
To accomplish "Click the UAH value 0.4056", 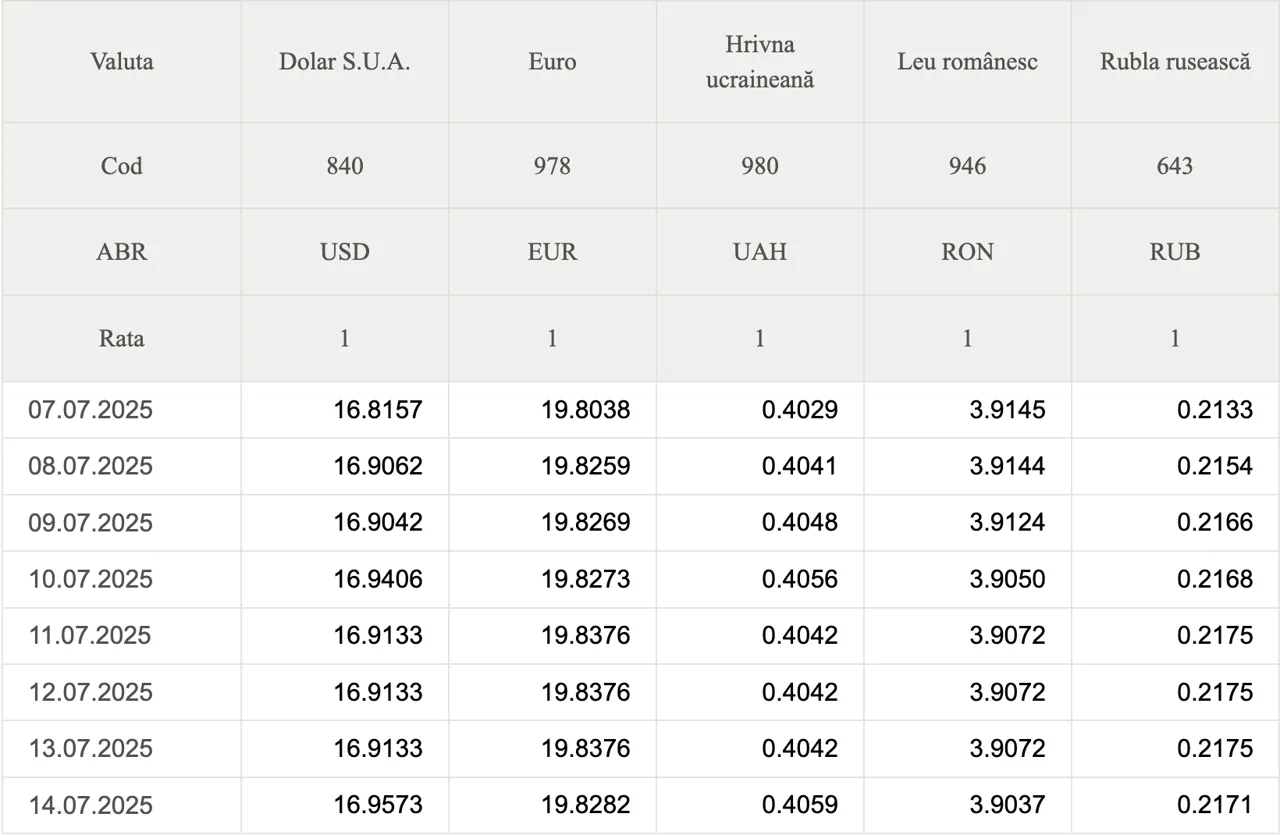I will click(800, 579).
